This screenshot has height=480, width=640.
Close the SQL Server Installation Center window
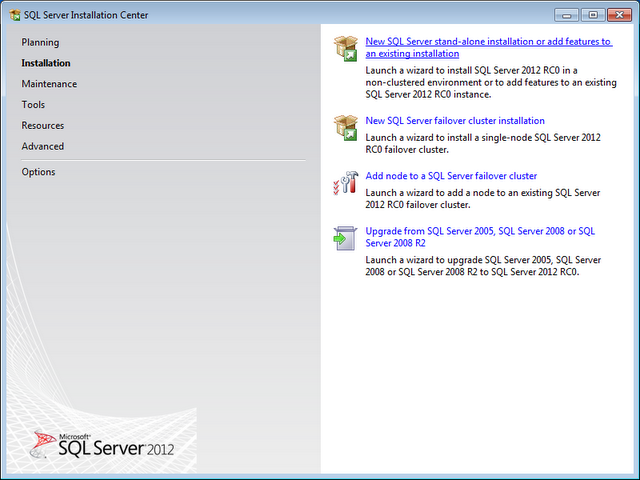point(619,15)
